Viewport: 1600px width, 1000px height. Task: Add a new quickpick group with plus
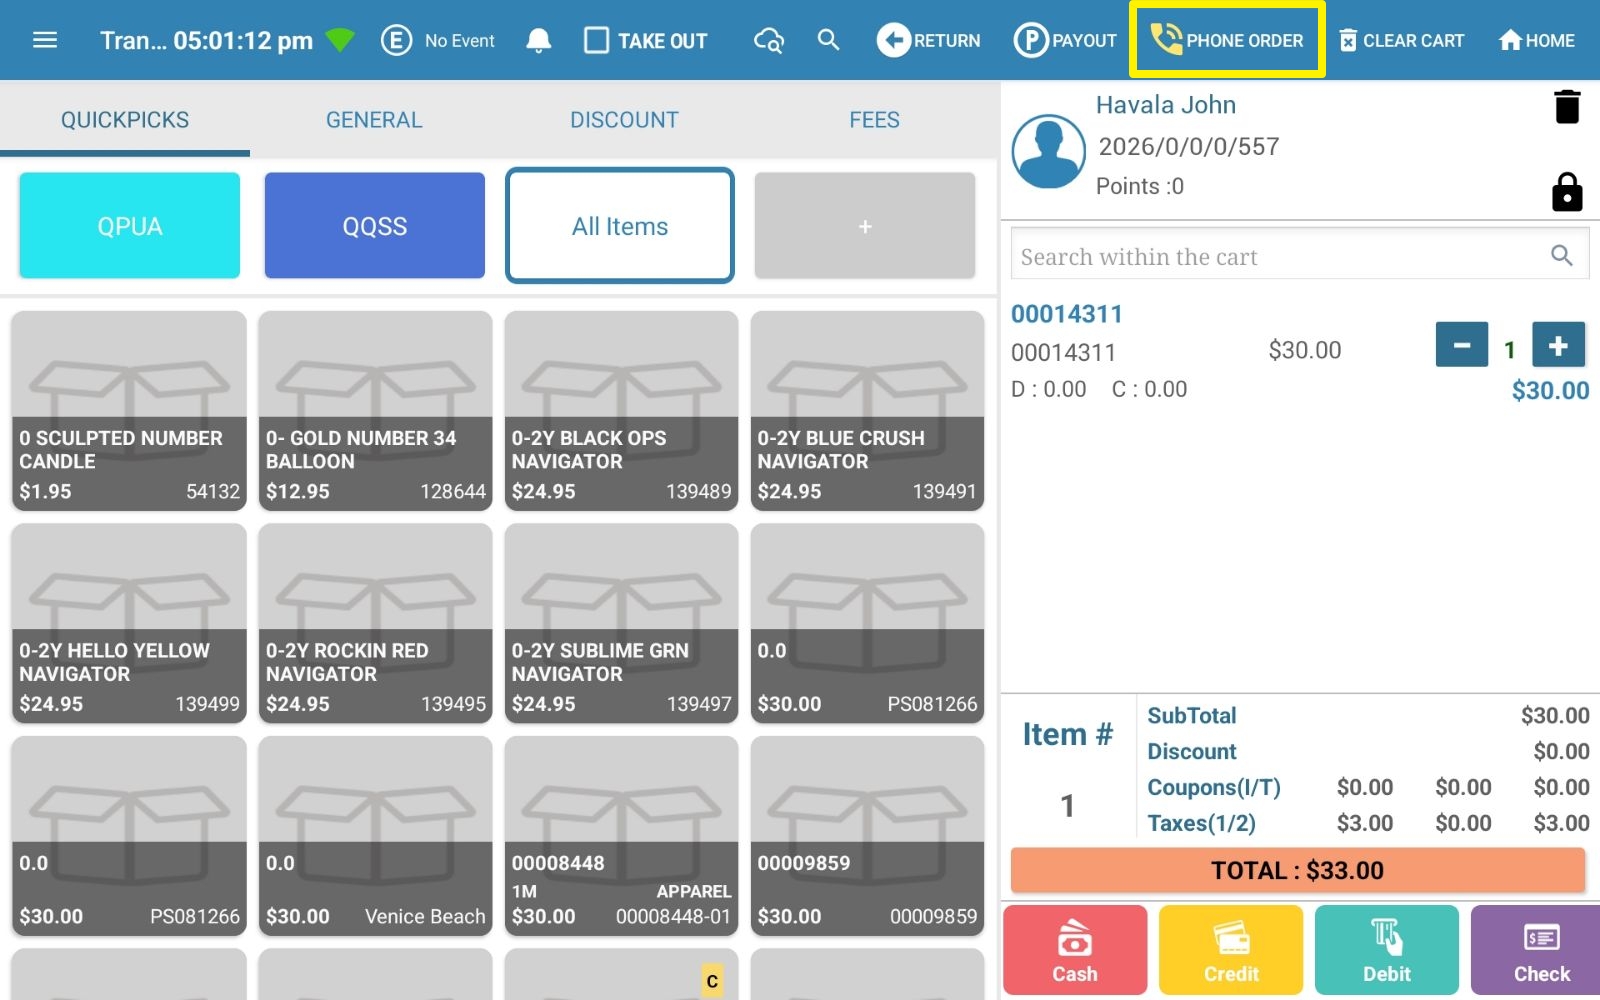[865, 226]
